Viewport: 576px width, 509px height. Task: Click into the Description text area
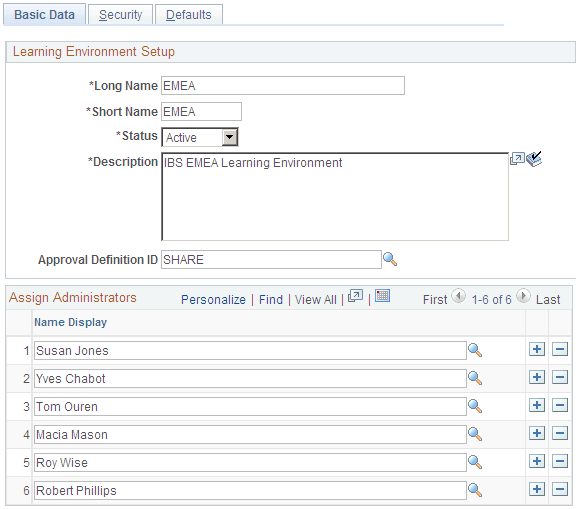coord(335,197)
